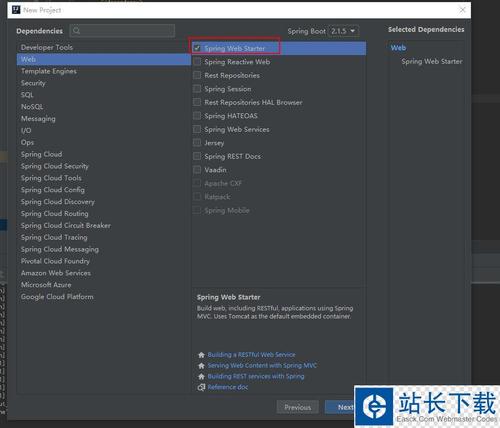The width and height of the screenshot is (500, 428).
Task: Check the disabled Spring Mobile option
Action: (x=197, y=210)
